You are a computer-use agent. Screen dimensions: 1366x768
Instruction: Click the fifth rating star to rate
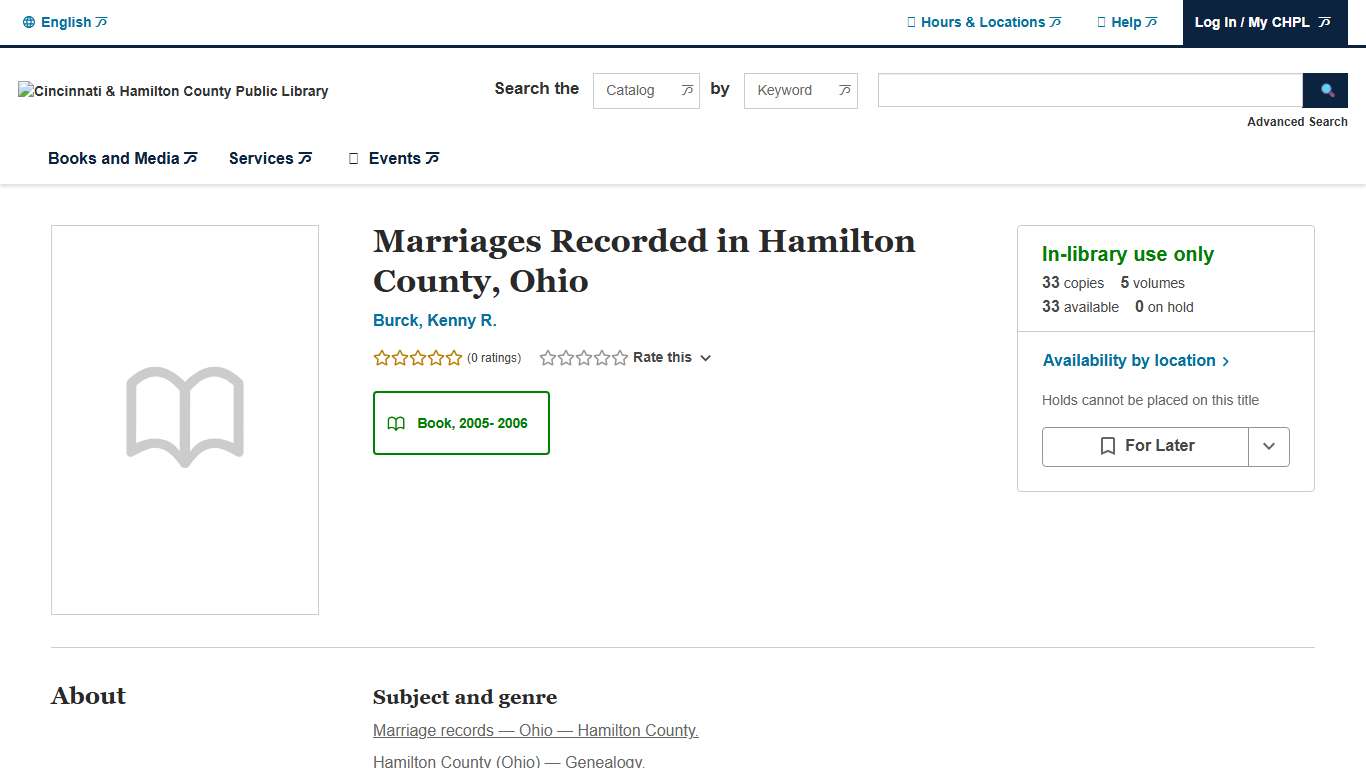619,357
